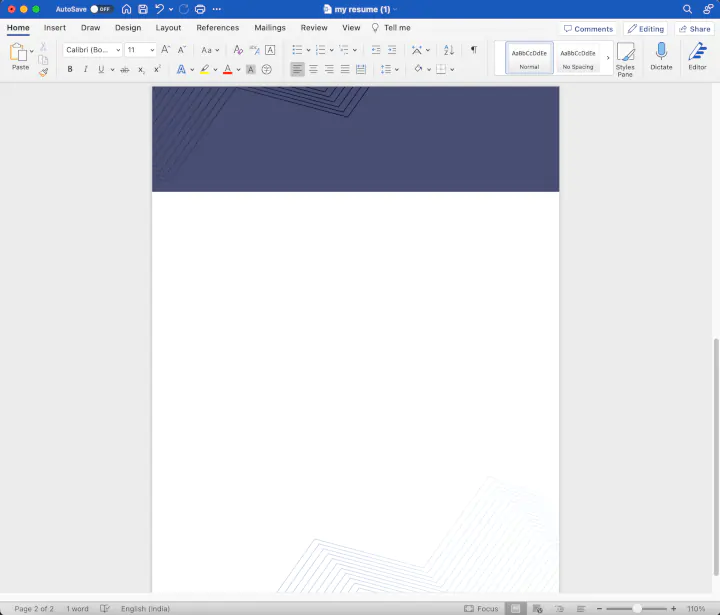Toggle Underline formatting
Viewport: 720px width, 615px height.
point(101,69)
